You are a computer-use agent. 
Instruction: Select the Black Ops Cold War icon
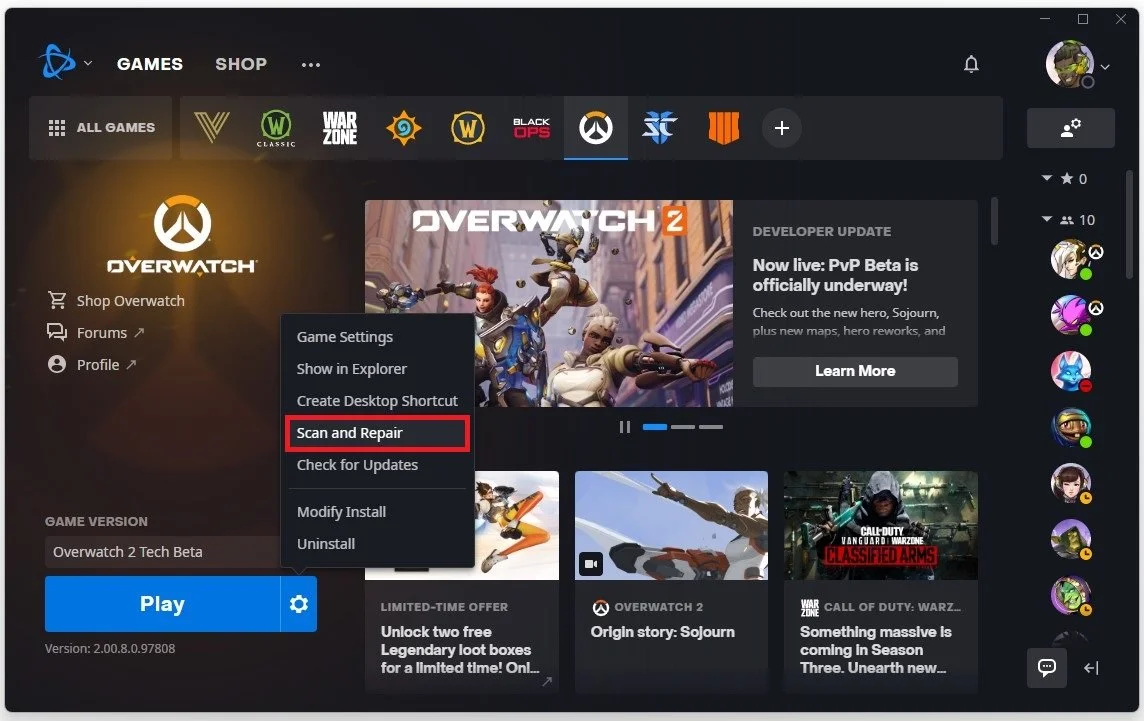click(532, 128)
